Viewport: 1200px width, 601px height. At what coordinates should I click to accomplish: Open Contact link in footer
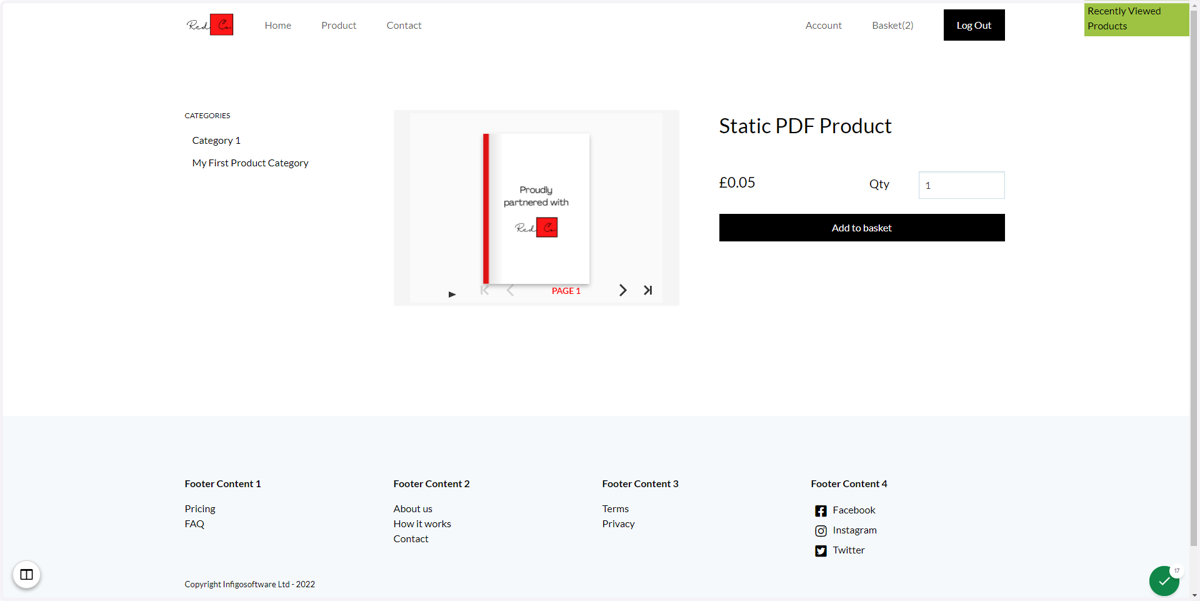[x=411, y=539]
